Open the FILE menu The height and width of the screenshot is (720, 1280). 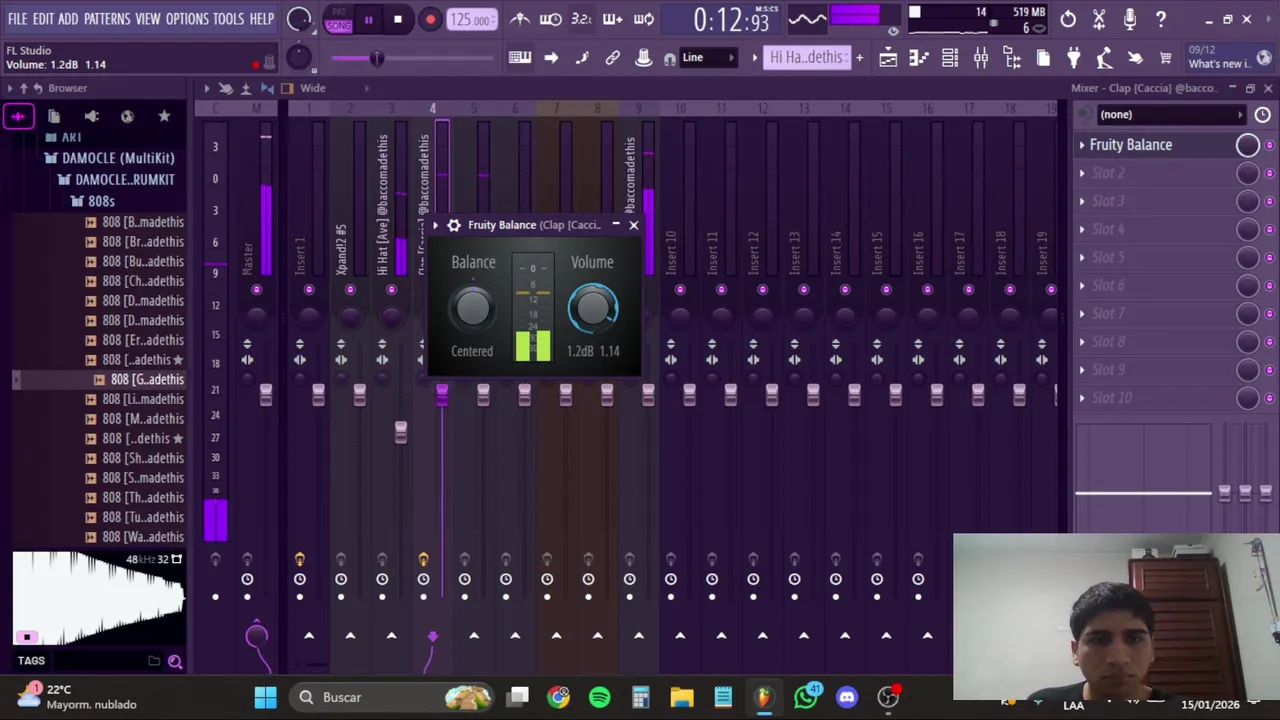click(x=18, y=19)
